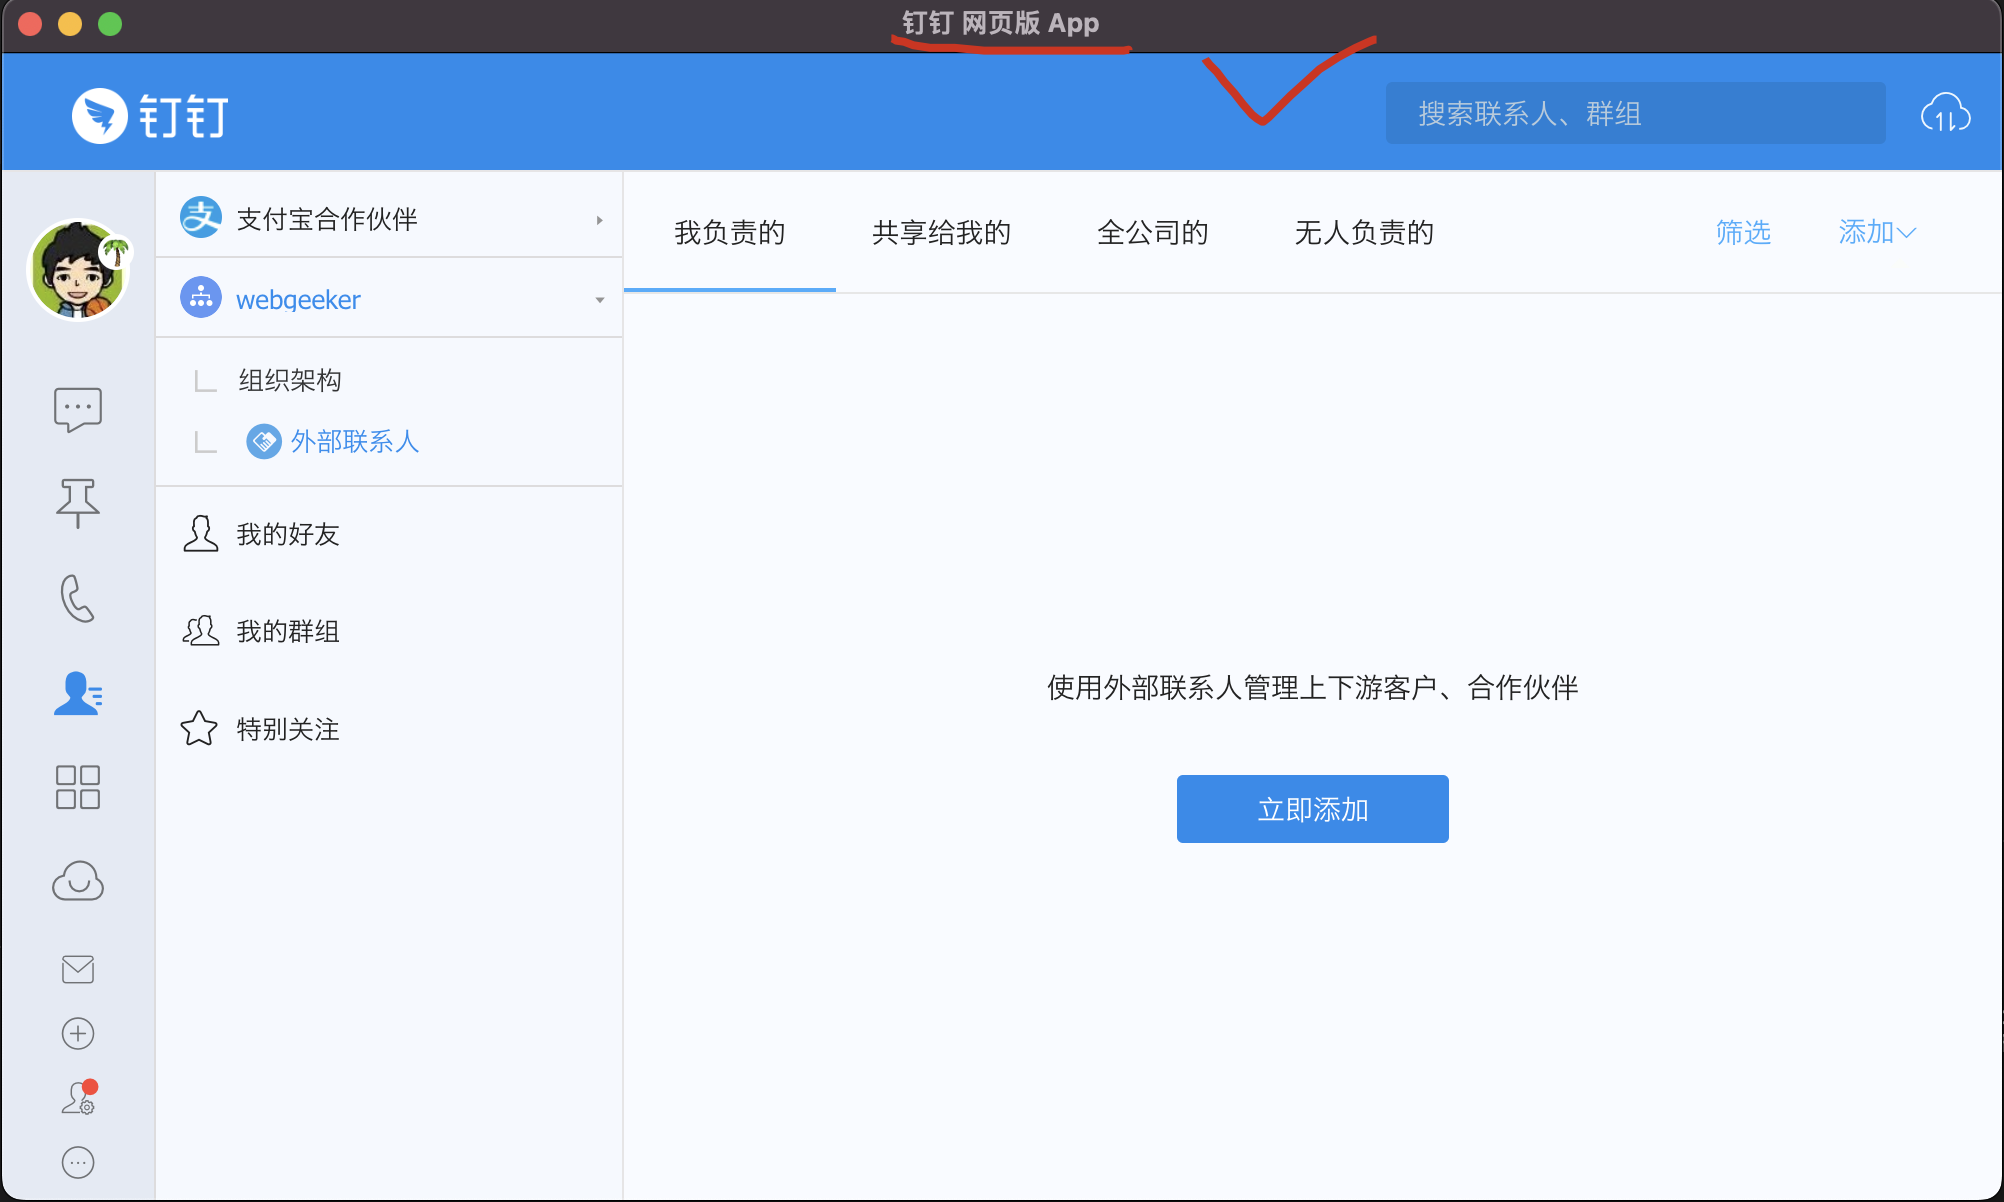2004x1202 pixels.
Task: Open the mail envelope icon
Action: (78, 969)
